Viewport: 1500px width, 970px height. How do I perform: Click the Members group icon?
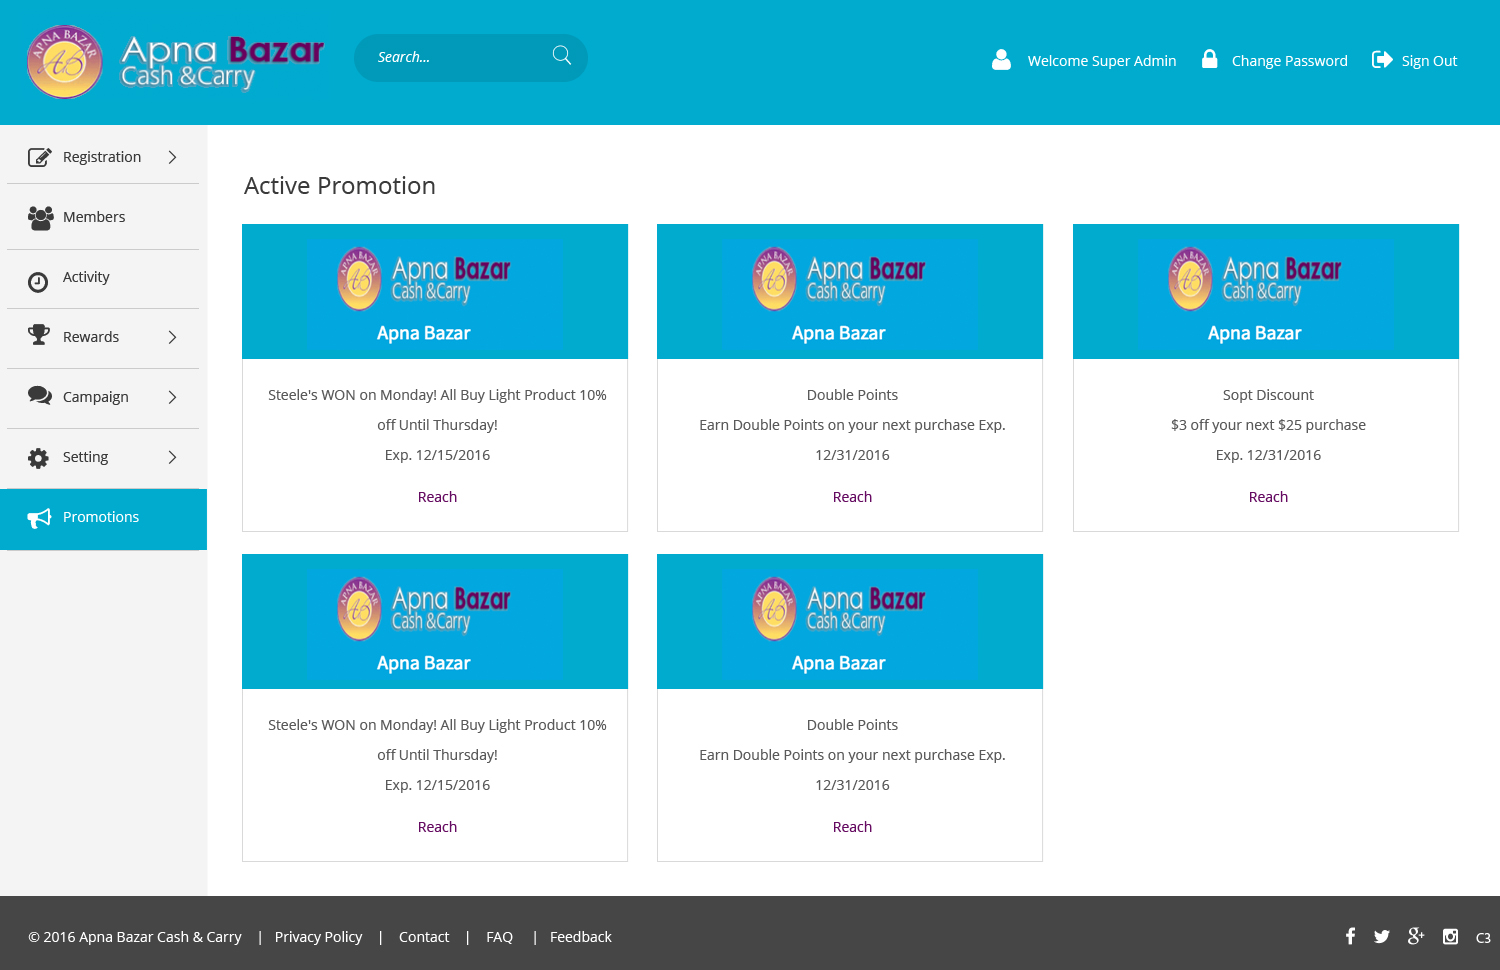tap(40, 218)
